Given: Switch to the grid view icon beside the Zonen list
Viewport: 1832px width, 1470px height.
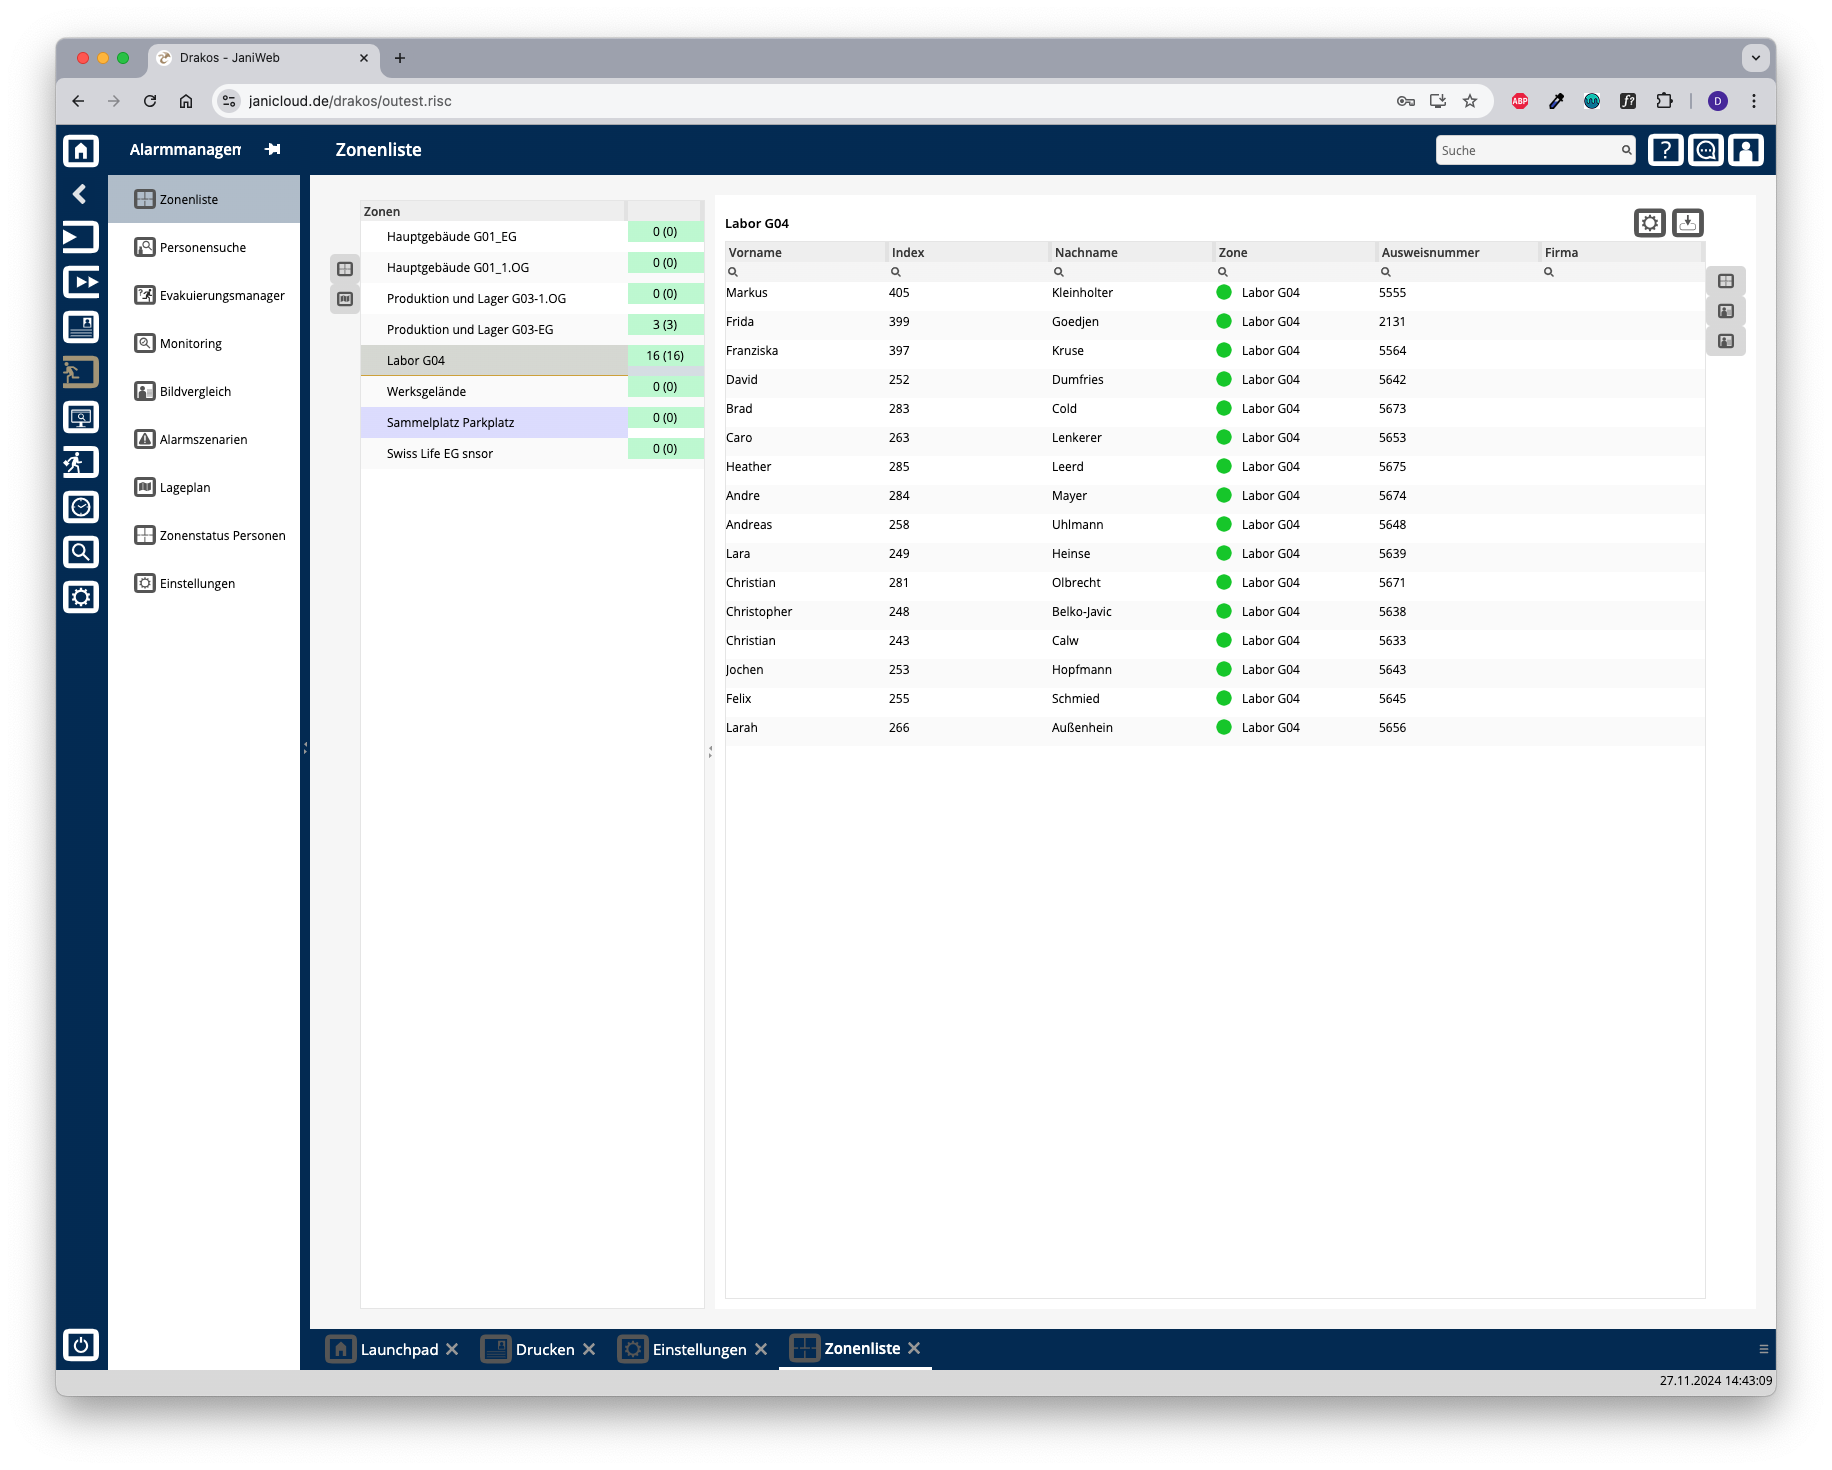Looking at the screenshot, I should pos(345,269).
